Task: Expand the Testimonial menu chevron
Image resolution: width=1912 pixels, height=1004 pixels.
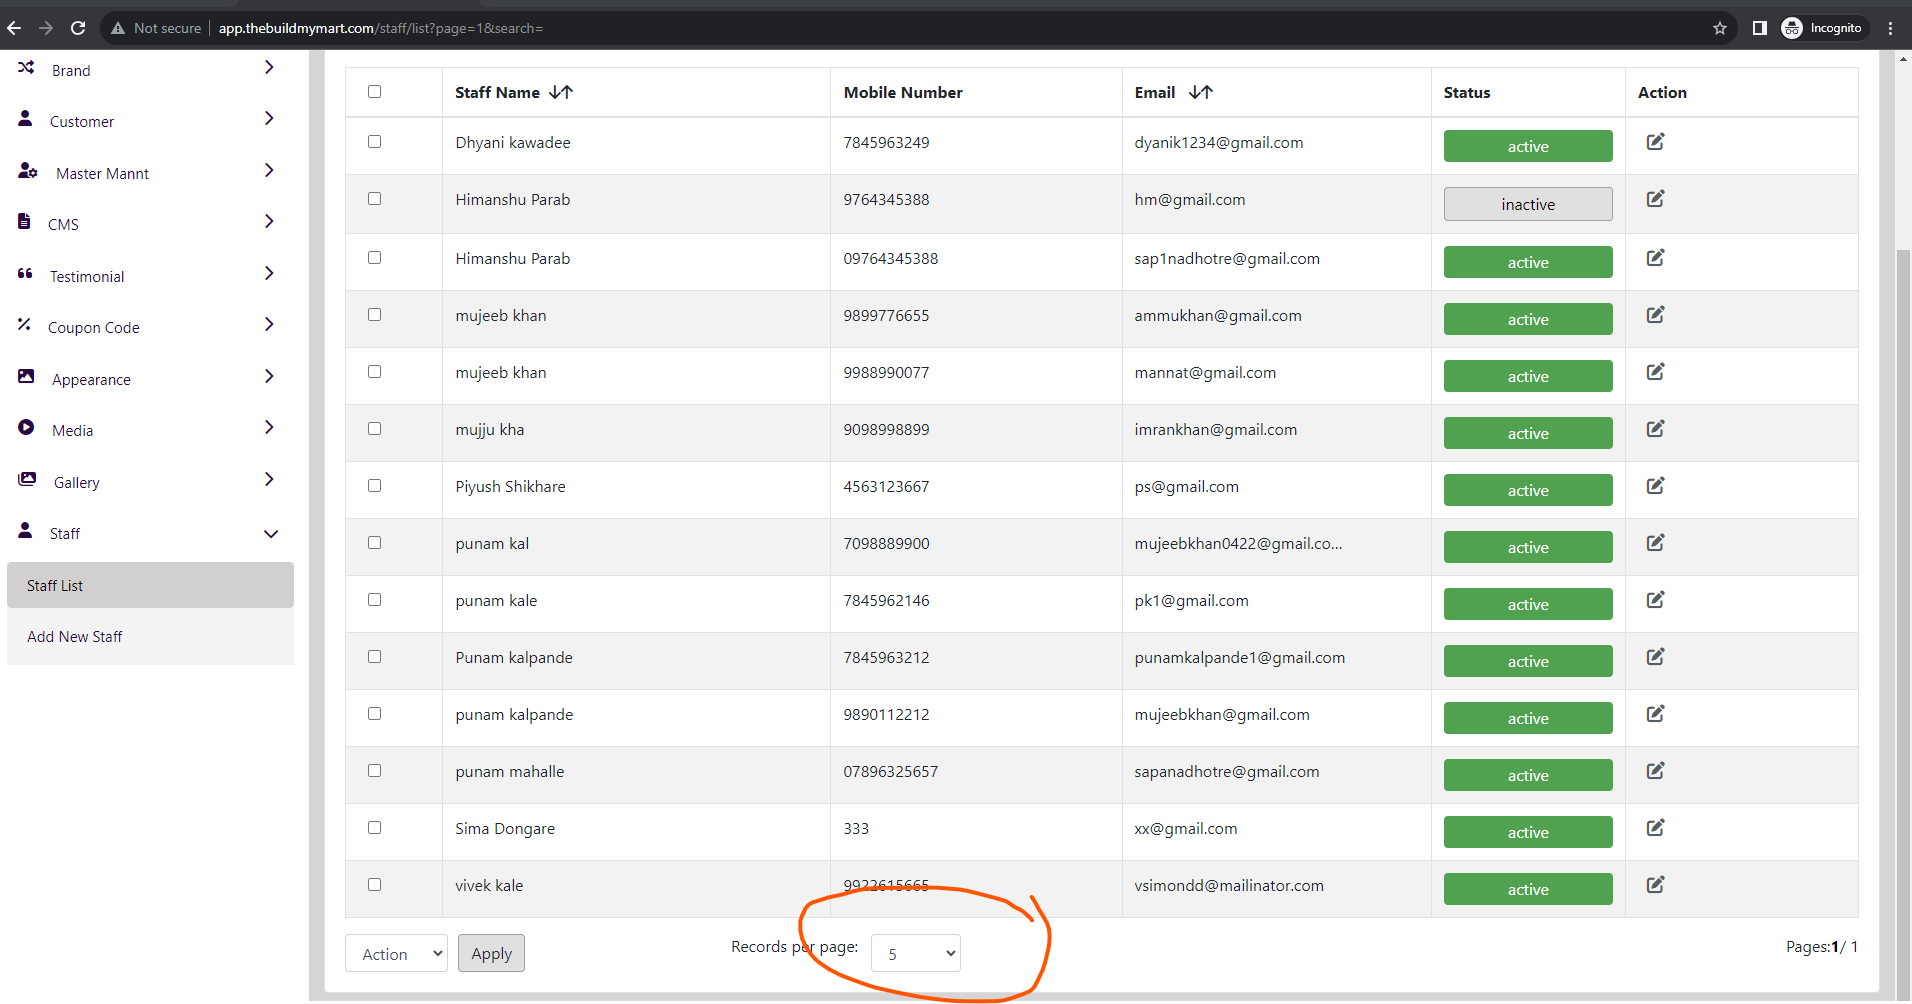Action: coord(269,273)
